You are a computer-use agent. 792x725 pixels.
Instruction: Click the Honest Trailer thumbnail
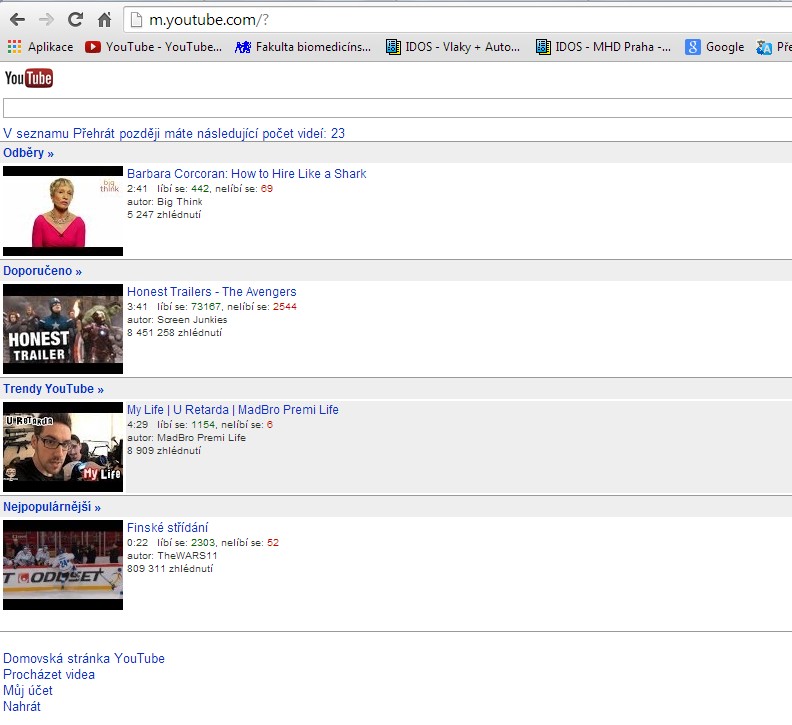point(63,329)
